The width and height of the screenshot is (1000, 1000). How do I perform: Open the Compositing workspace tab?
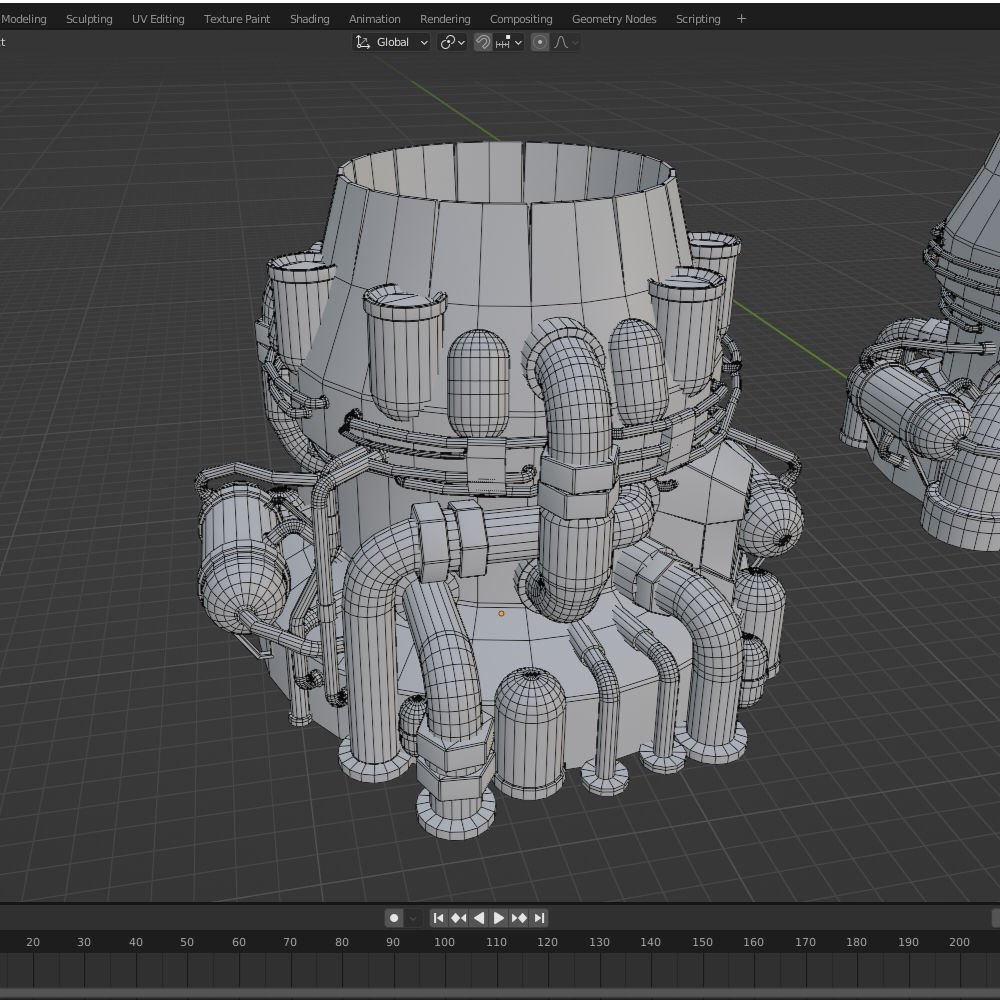521,19
